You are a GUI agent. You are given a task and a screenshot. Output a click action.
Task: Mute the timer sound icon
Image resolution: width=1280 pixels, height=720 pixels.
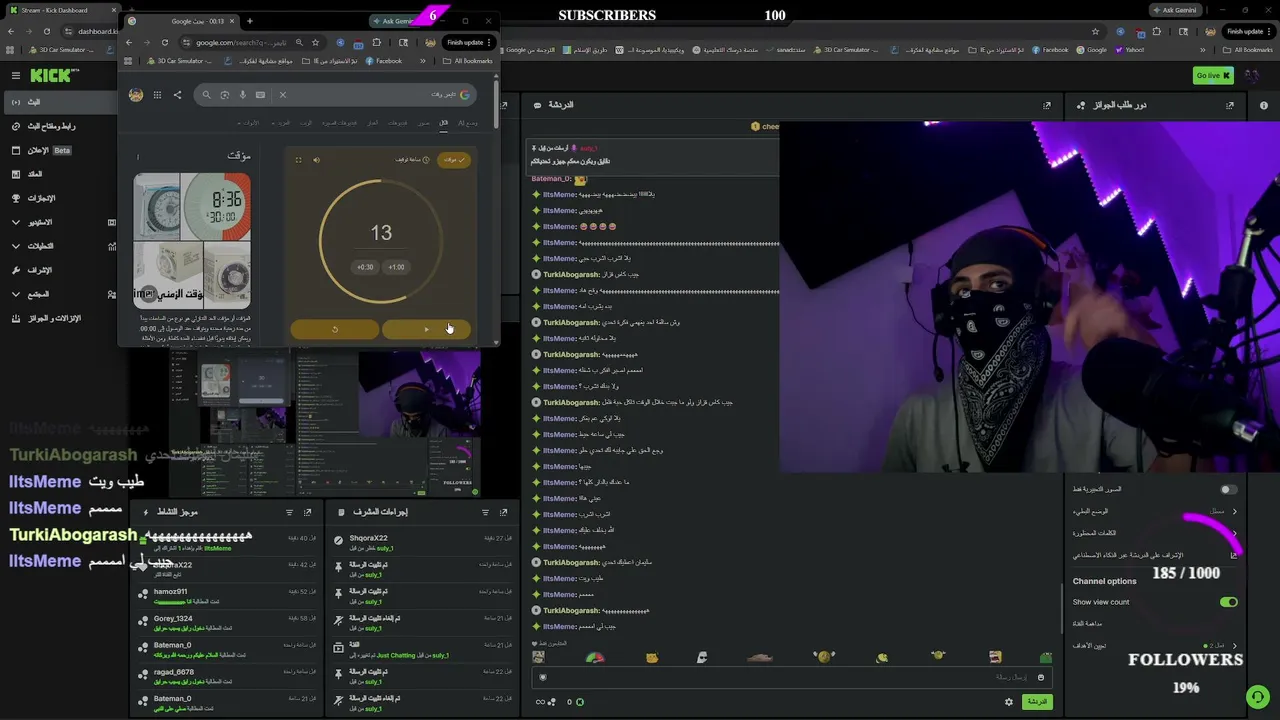coord(316,160)
